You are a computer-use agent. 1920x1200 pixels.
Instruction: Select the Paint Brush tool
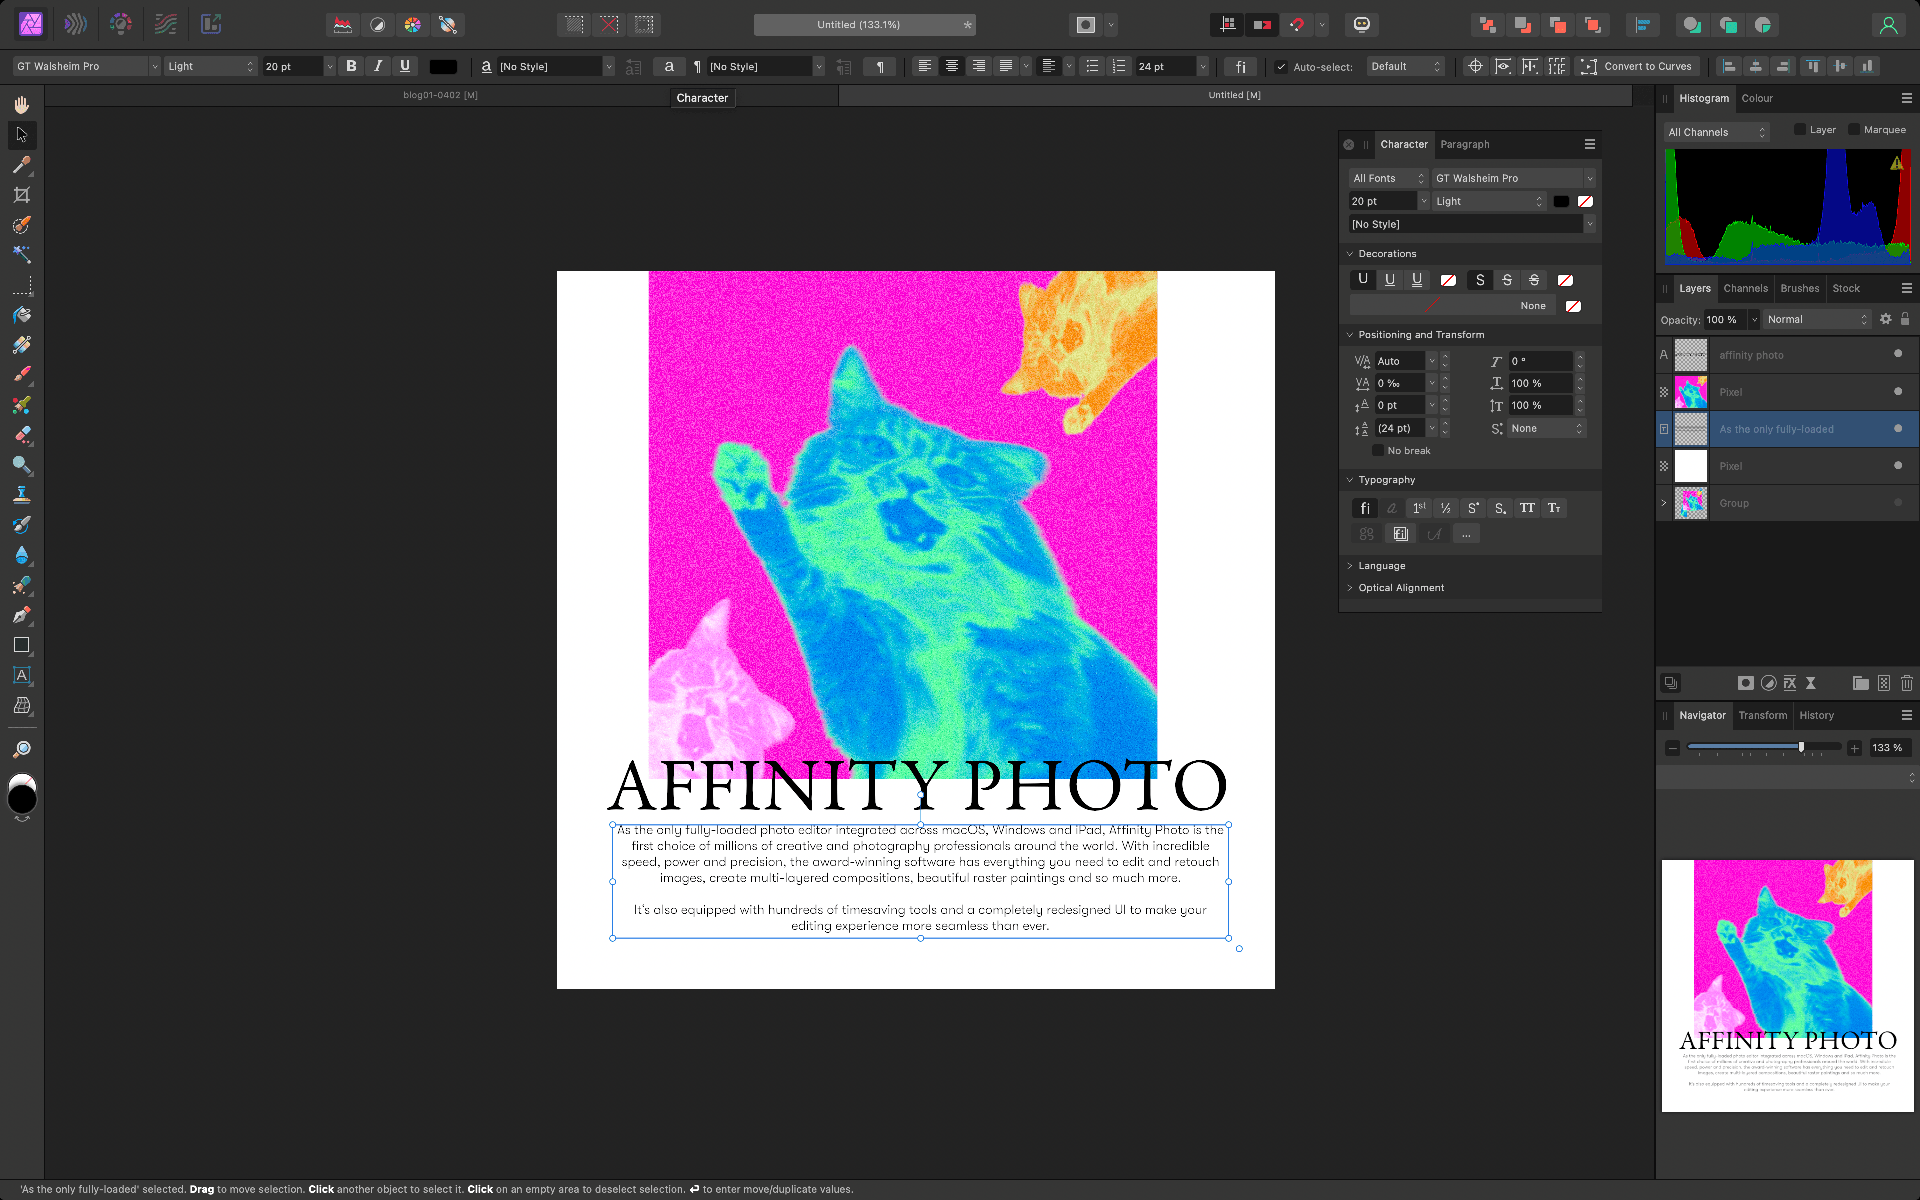click(x=21, y=375)
